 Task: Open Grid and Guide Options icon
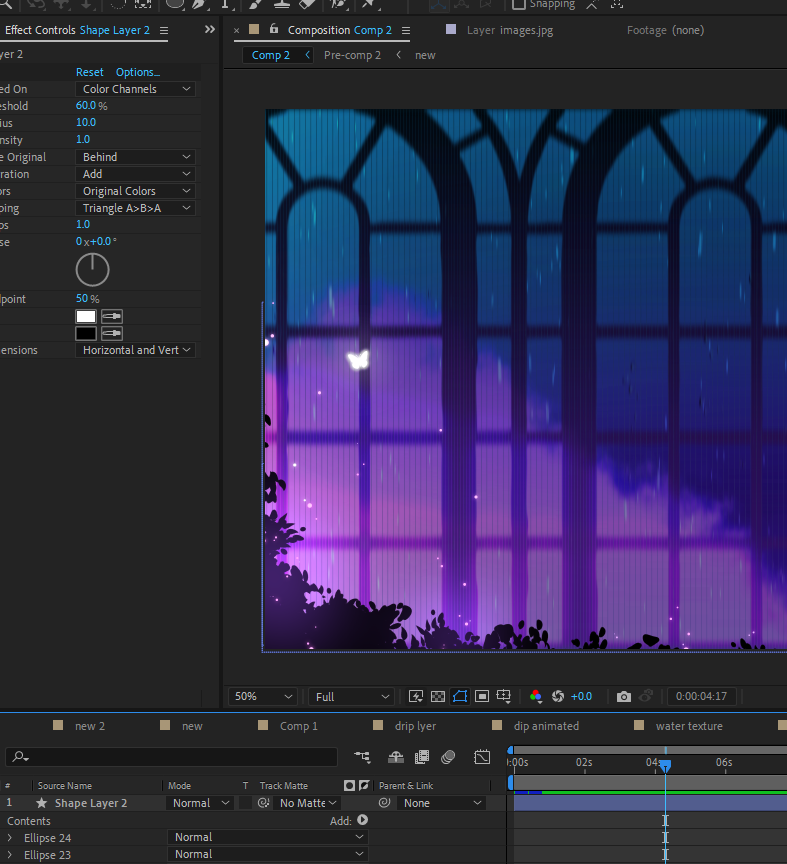[x=504, y=696]
